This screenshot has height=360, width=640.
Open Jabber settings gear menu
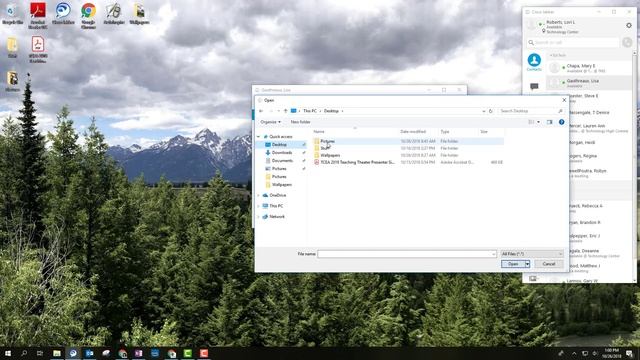629,26
